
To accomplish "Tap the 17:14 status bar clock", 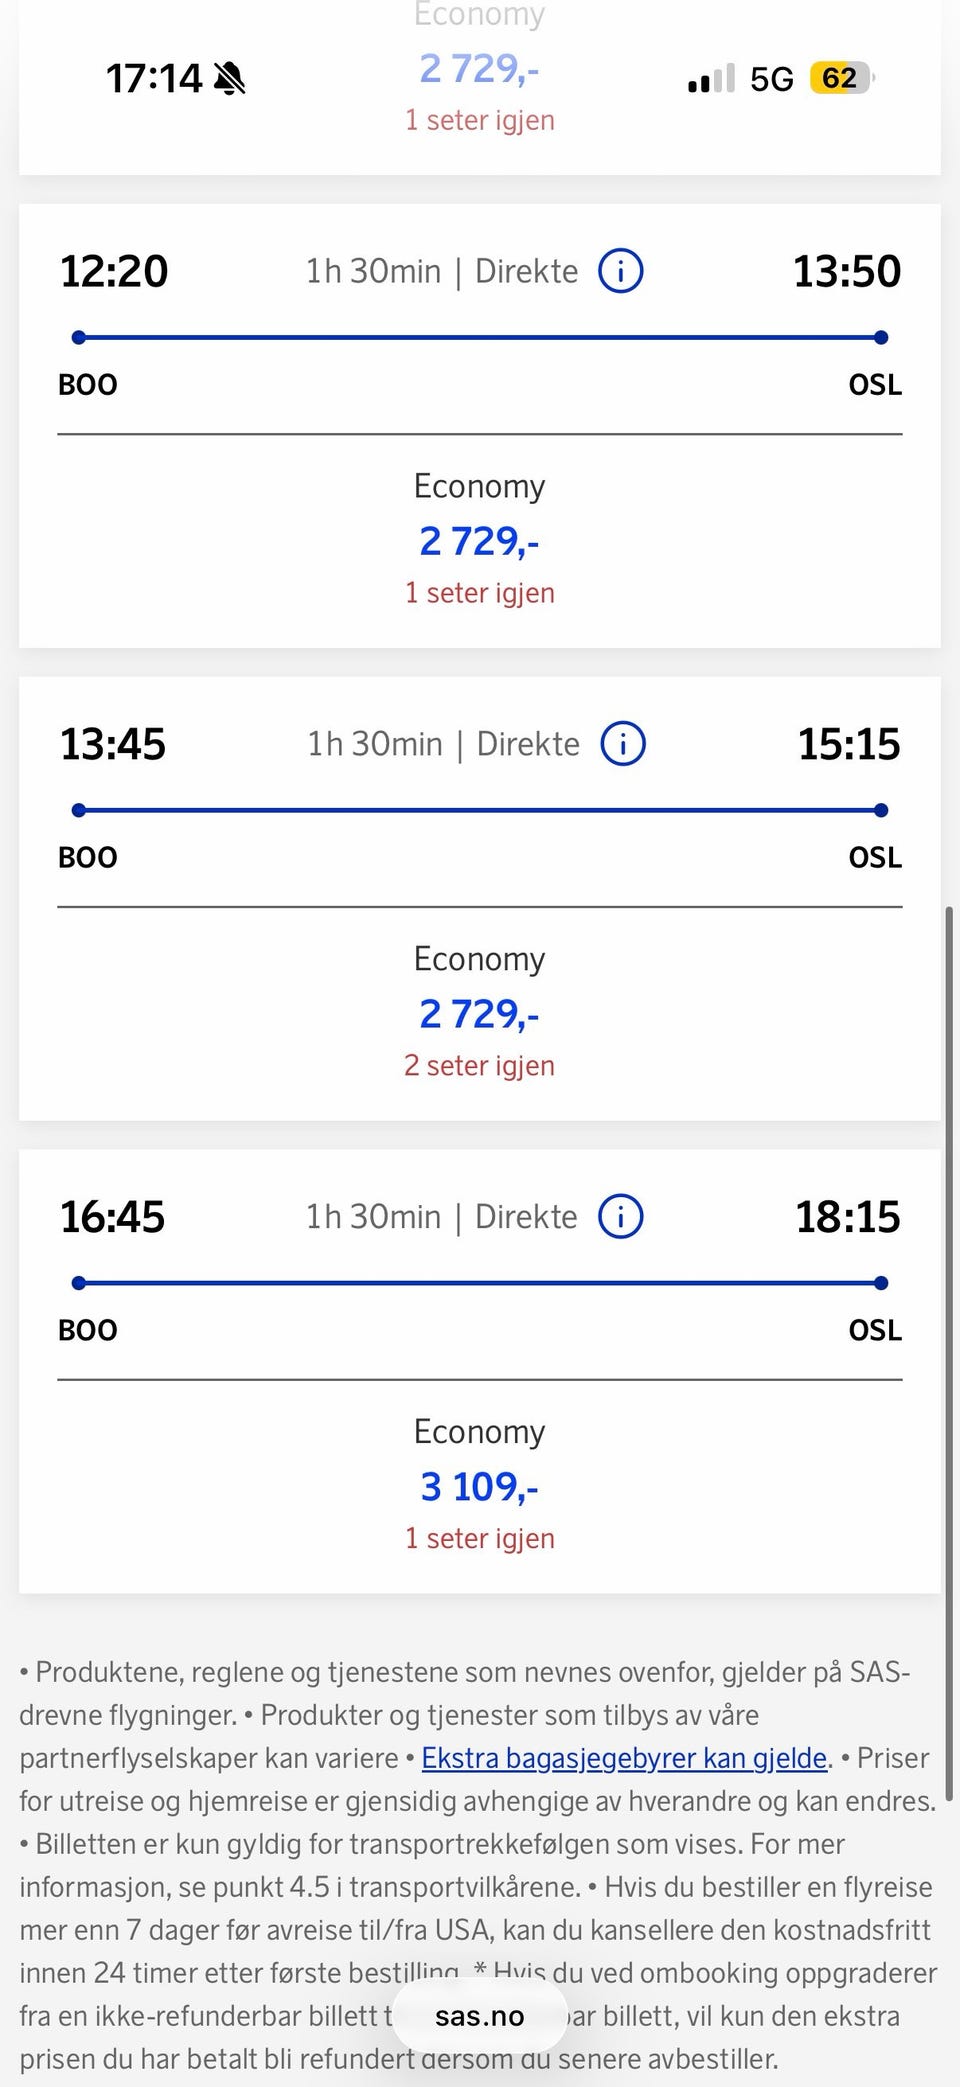I will pos(154,78).
